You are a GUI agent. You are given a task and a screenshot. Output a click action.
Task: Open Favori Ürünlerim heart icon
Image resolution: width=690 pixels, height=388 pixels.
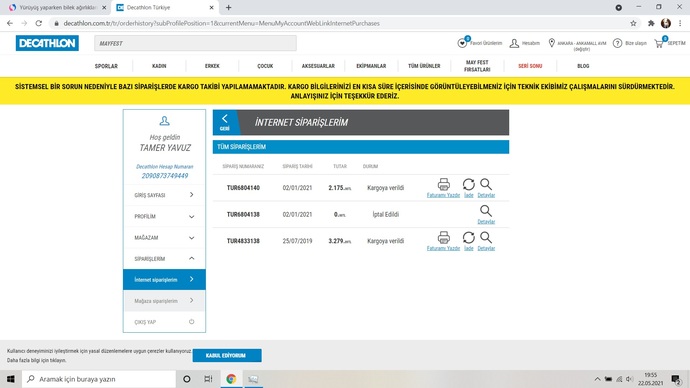(x=462, y=43)
